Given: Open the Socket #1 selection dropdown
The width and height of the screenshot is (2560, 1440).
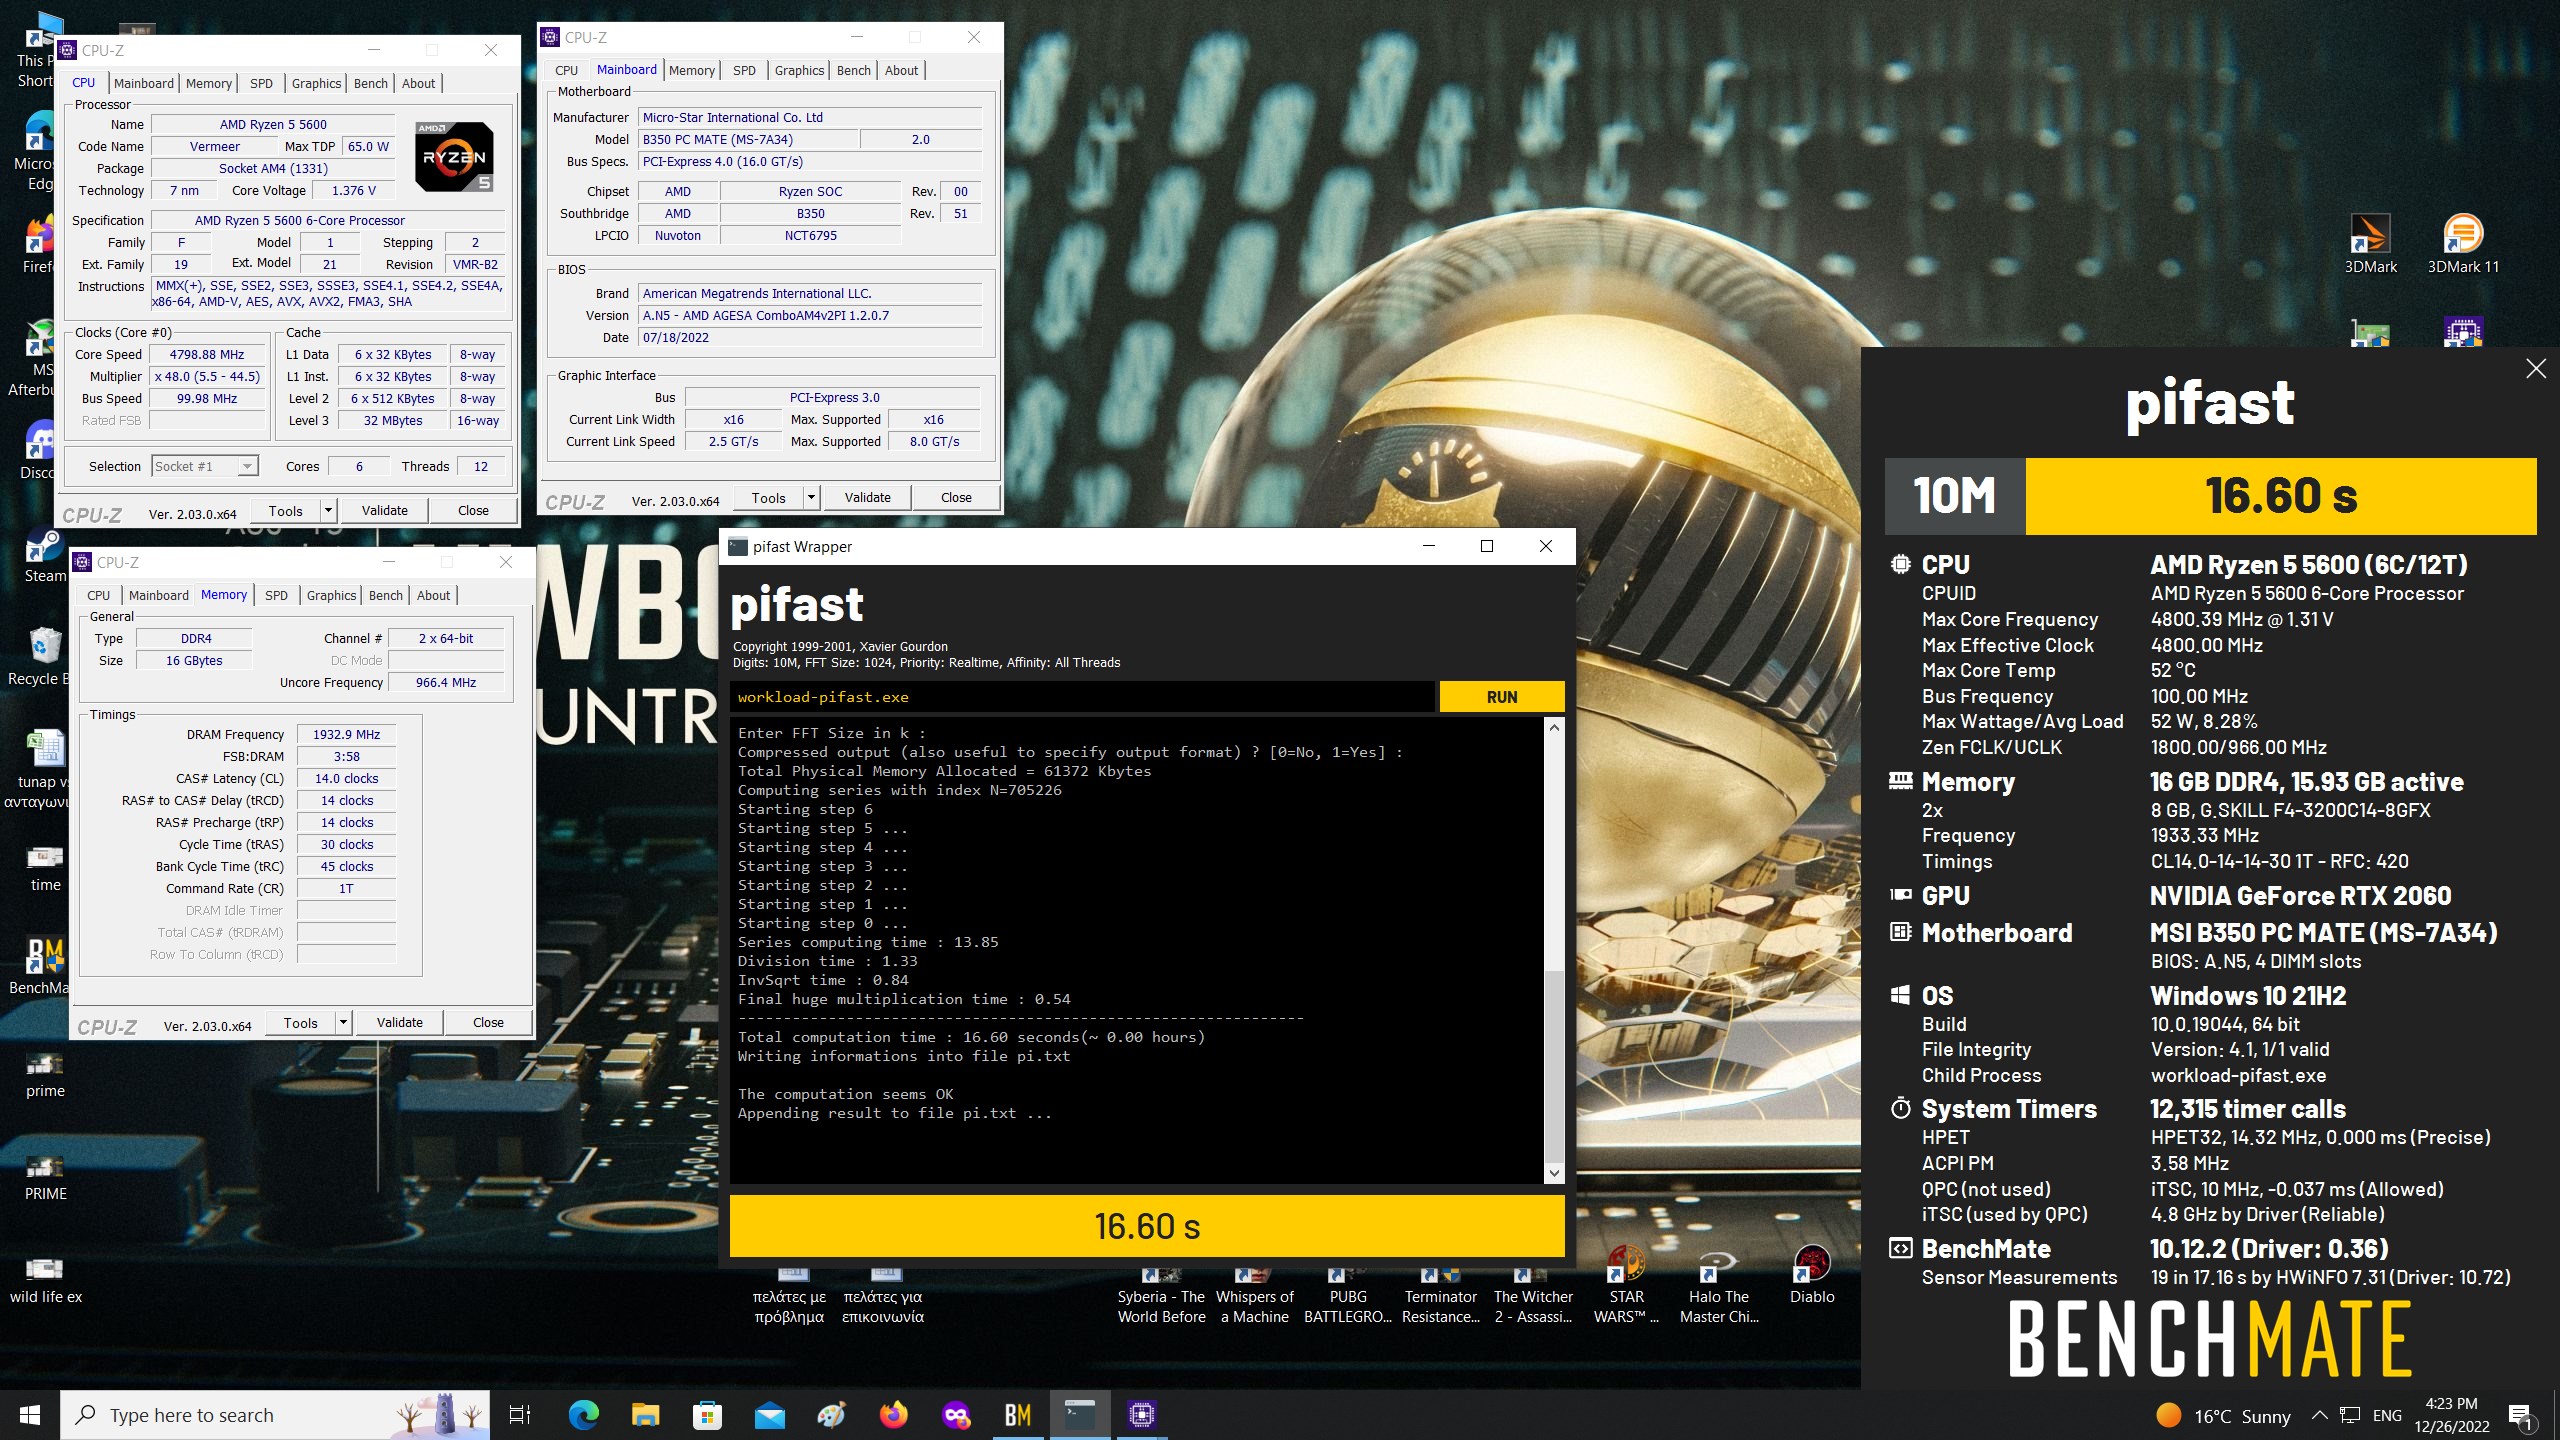Looking at the screenshot, I should tap(206, 466).
